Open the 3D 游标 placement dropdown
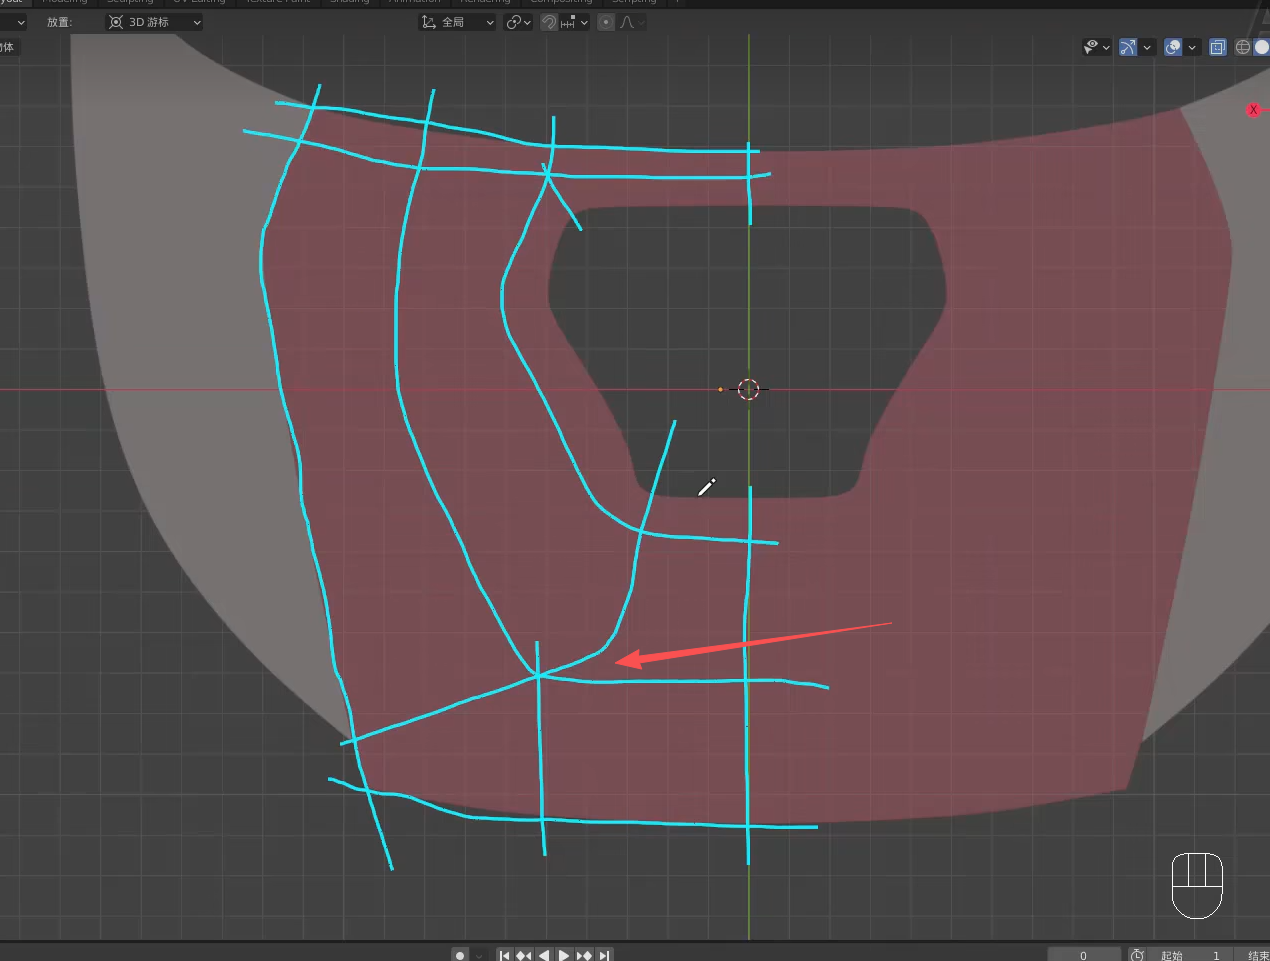Screen dimensions: 1270x961 tap(154, 22)
